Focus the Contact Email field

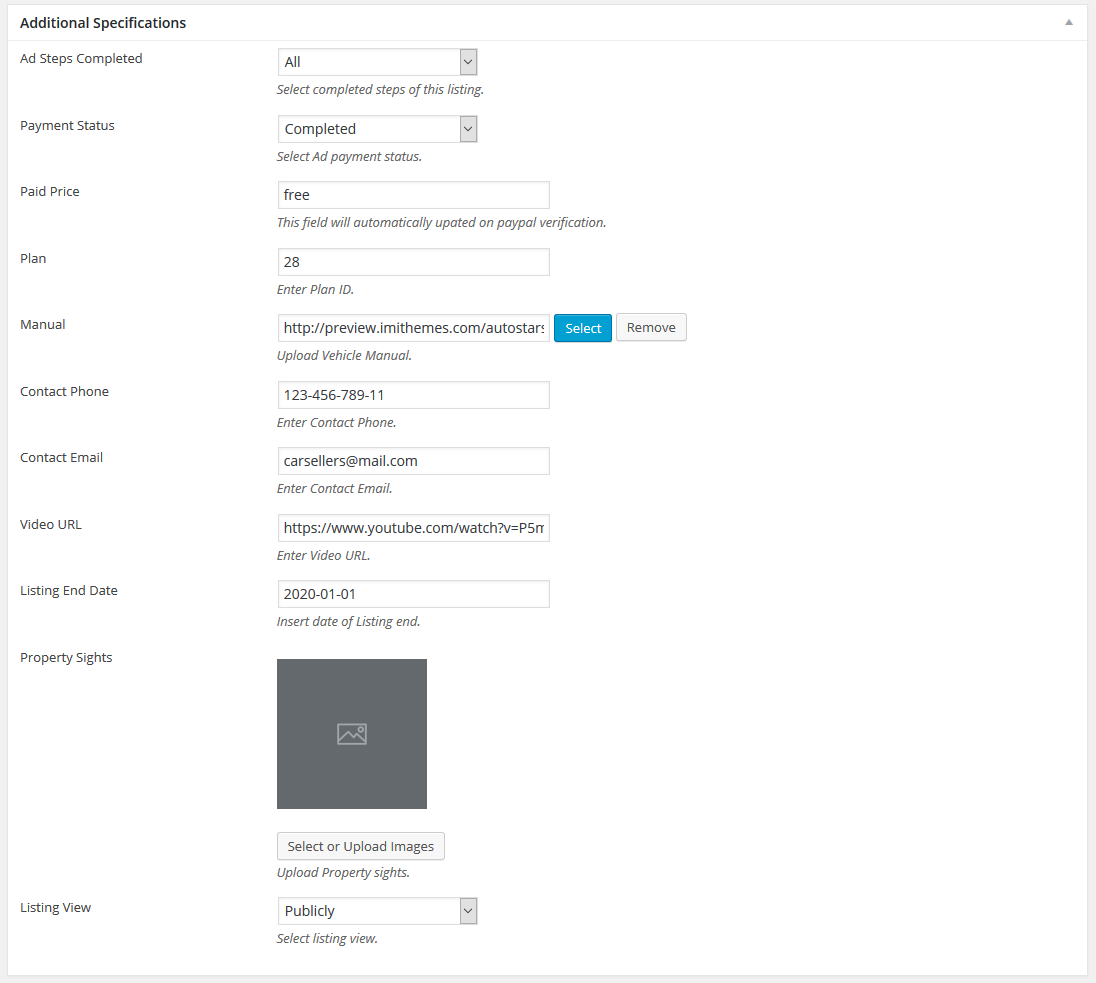413,461
